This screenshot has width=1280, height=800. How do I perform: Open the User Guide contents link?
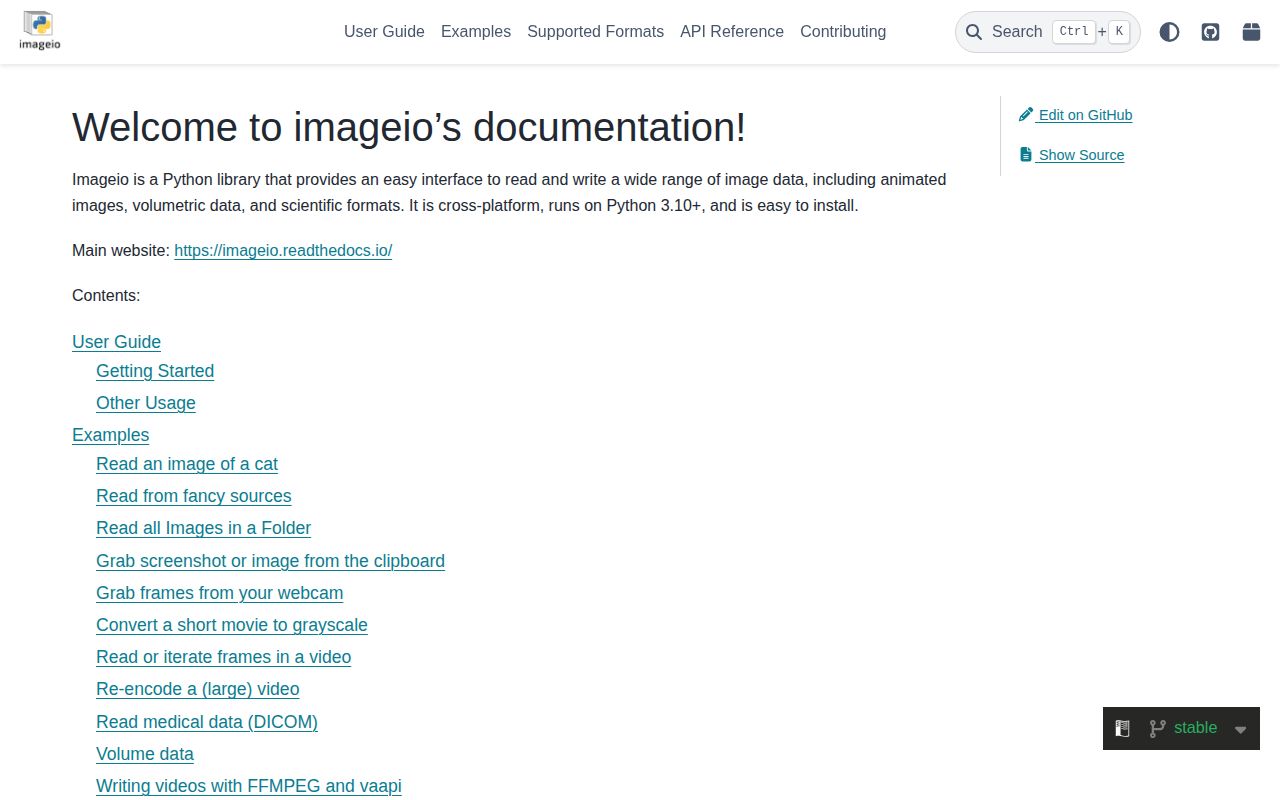pos(116,342)
